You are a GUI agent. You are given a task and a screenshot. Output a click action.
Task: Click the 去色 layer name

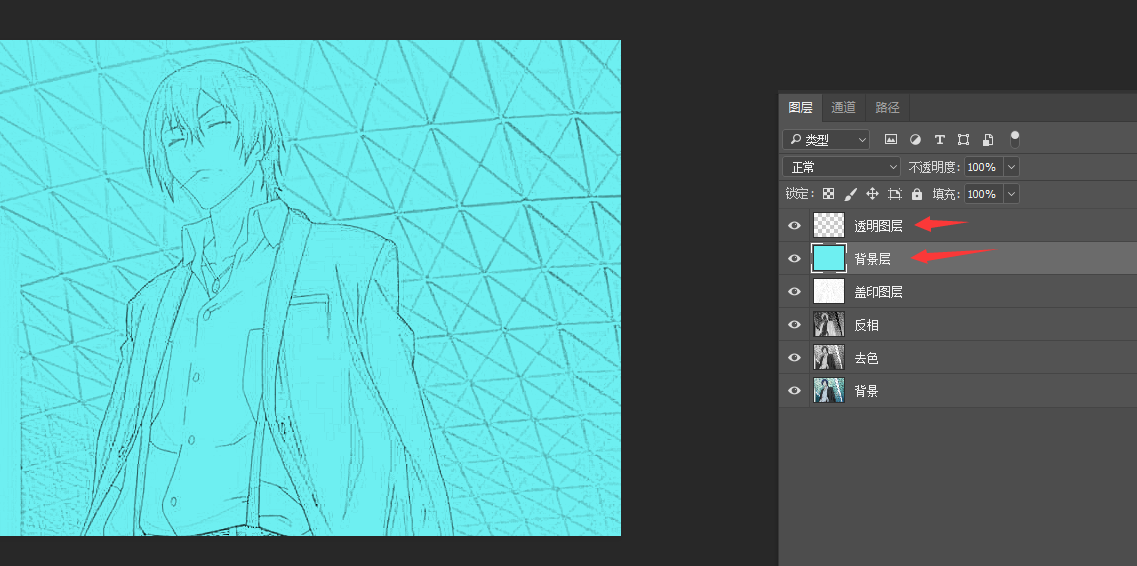867,358
